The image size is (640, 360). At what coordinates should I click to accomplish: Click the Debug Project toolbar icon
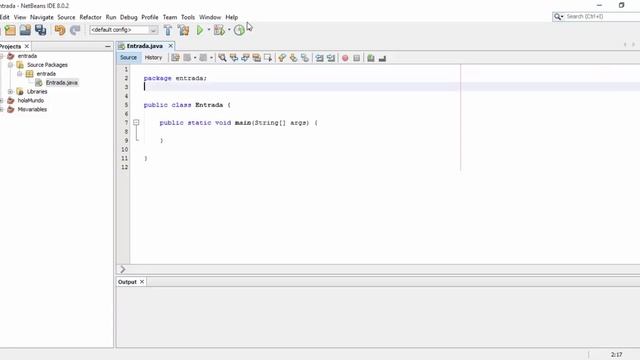point(219,30)
